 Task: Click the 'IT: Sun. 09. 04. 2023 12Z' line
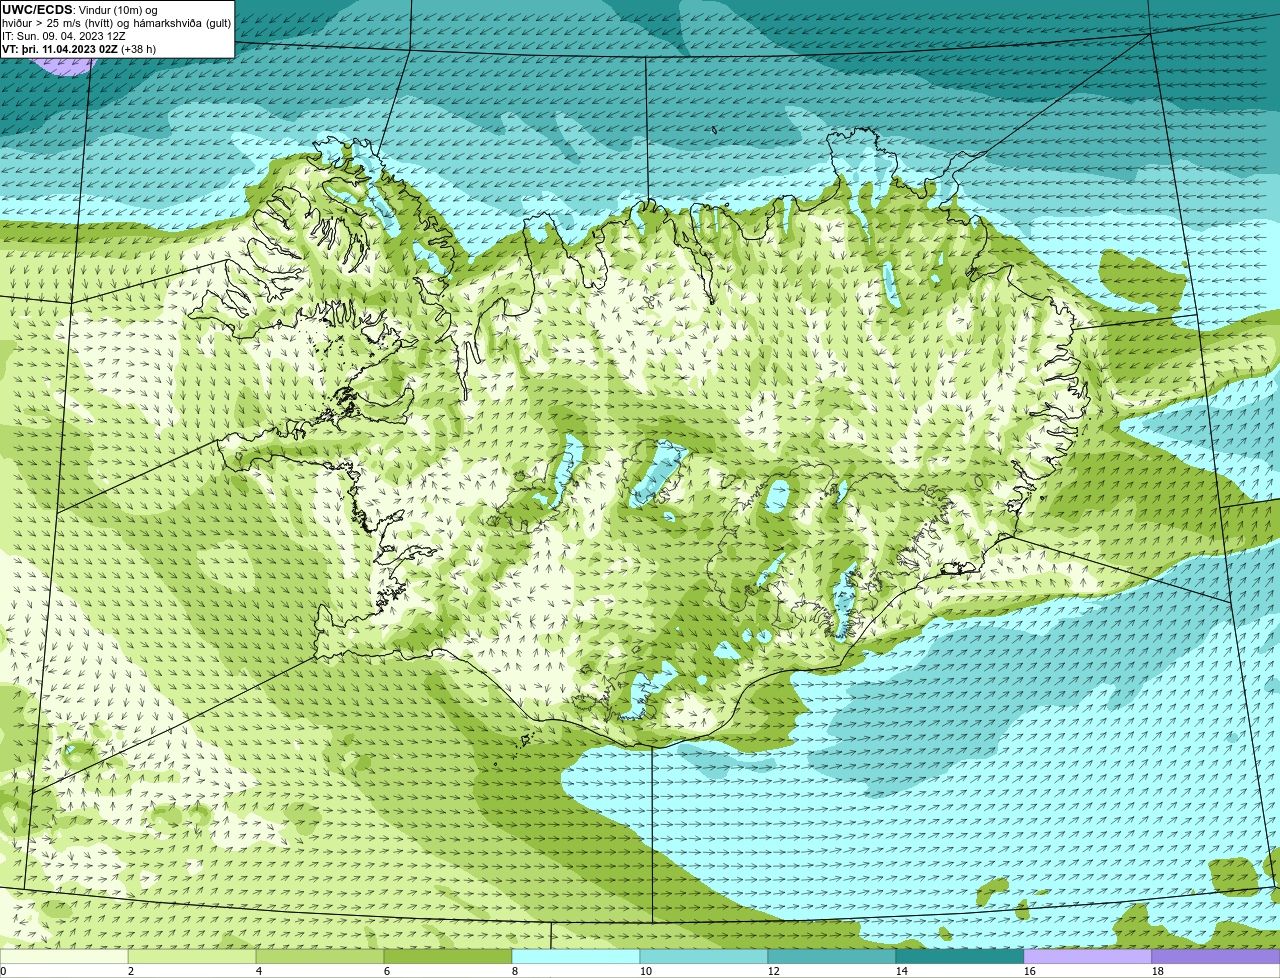(64, 36)
